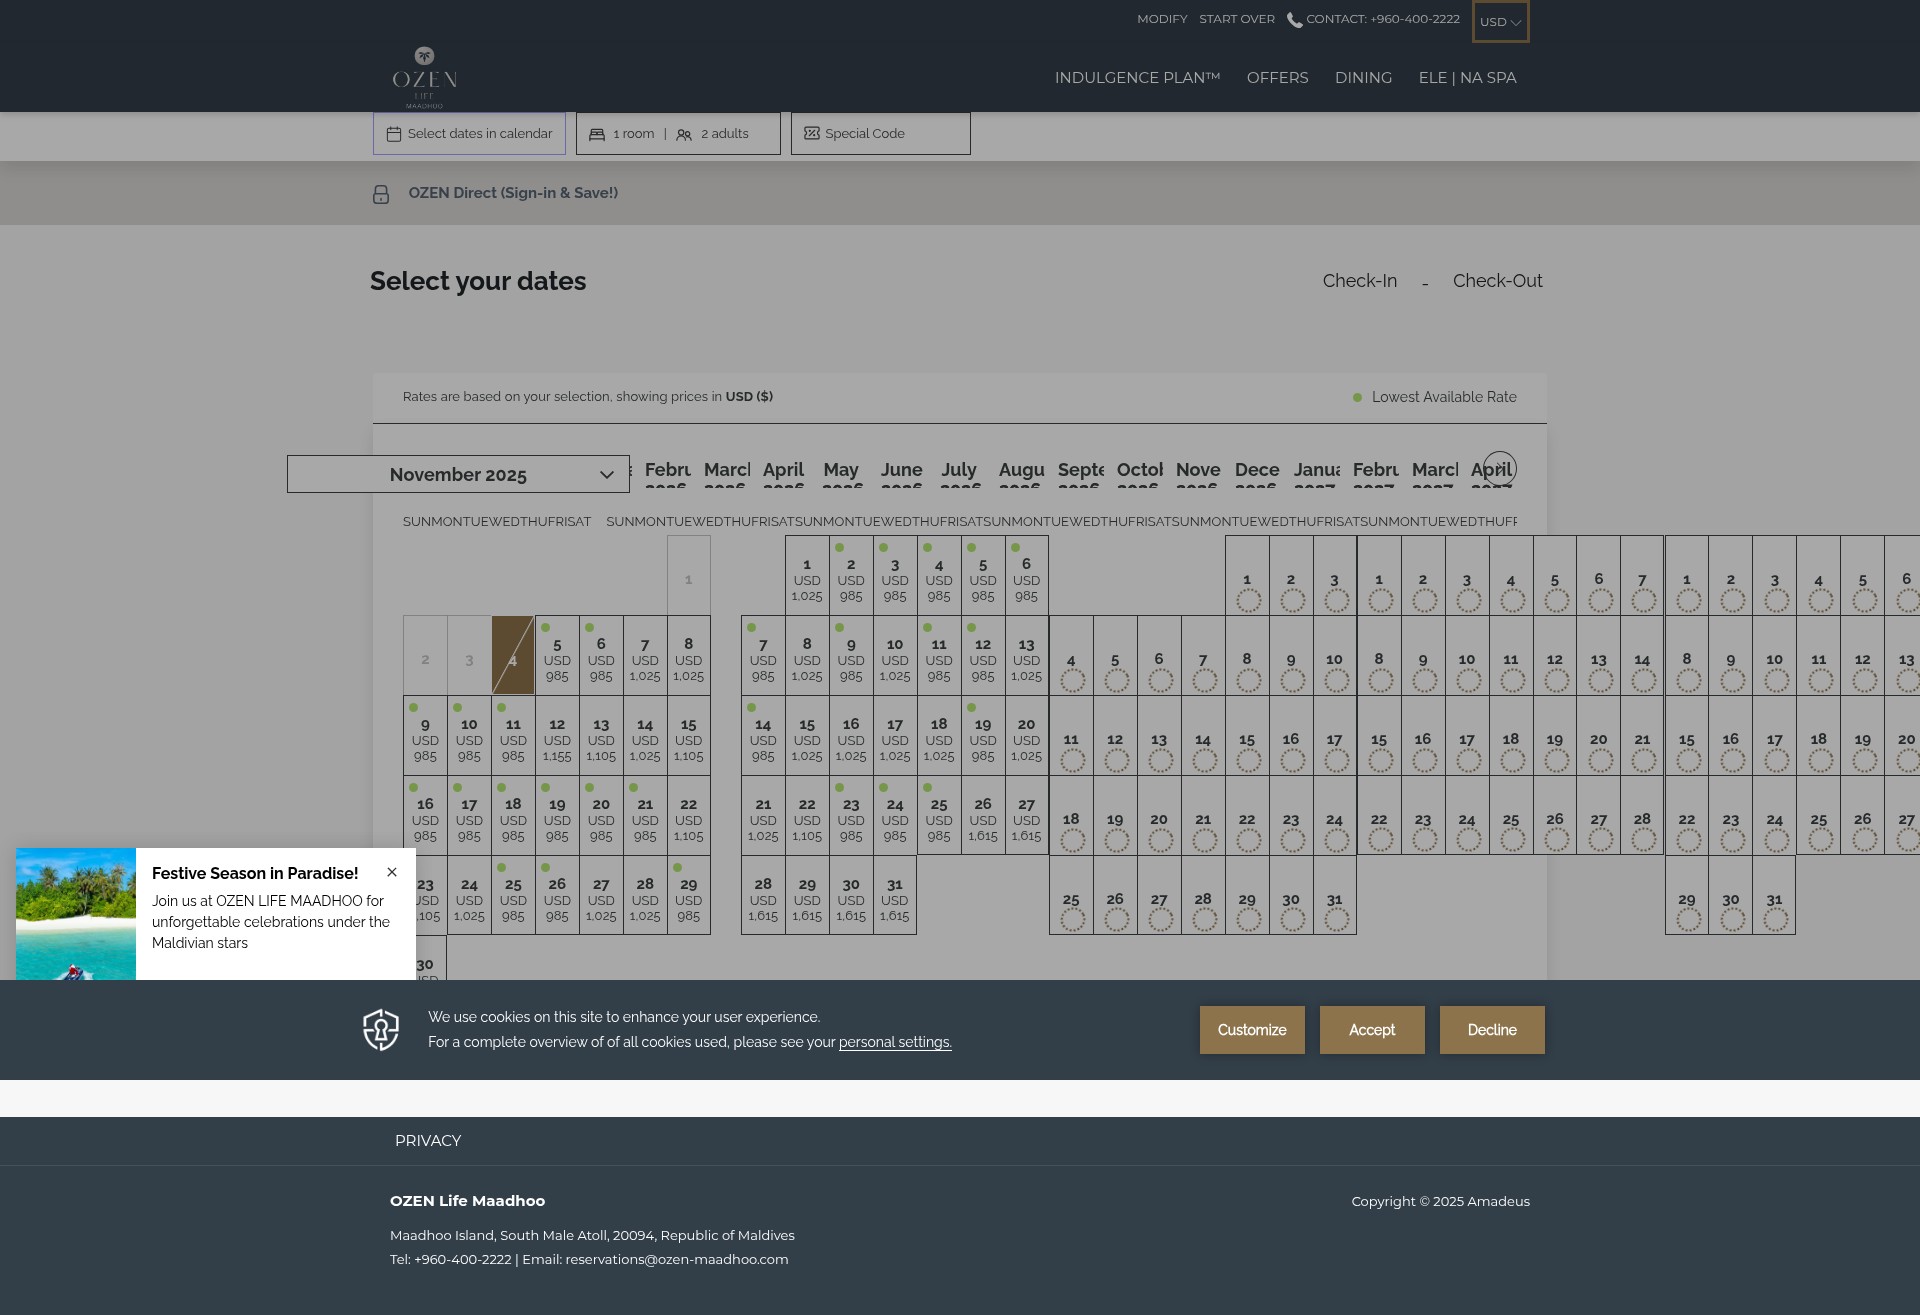
Task: Select November 9 at USD 985
Action: coord(425,735)
